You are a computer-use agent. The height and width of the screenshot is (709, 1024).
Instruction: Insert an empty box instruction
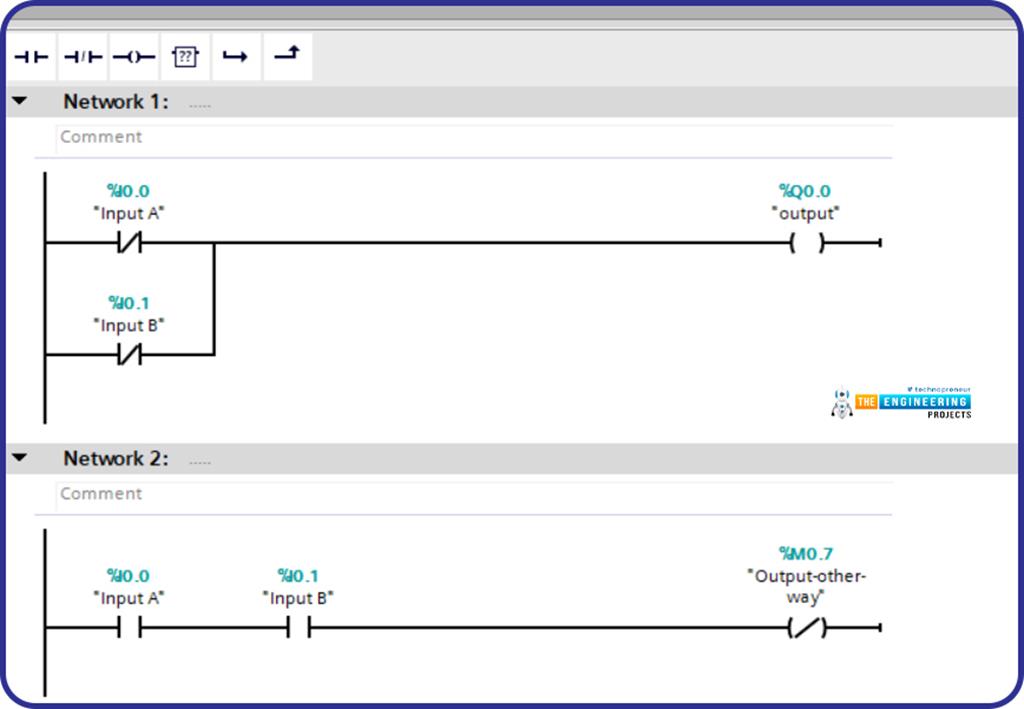185,57
